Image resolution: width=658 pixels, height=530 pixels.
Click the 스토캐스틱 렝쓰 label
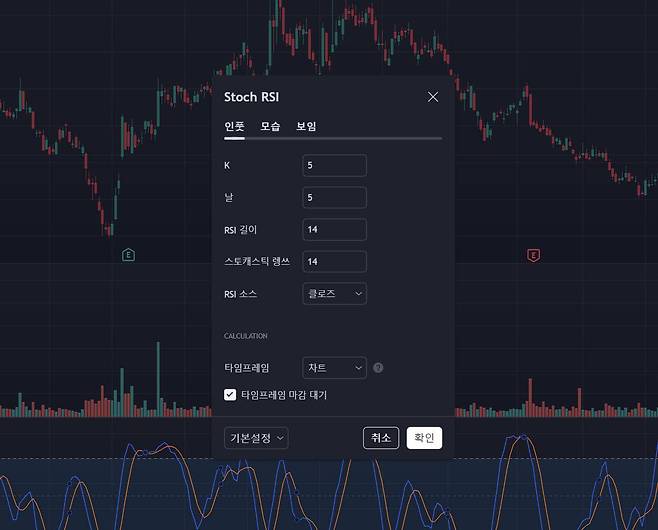257,262
